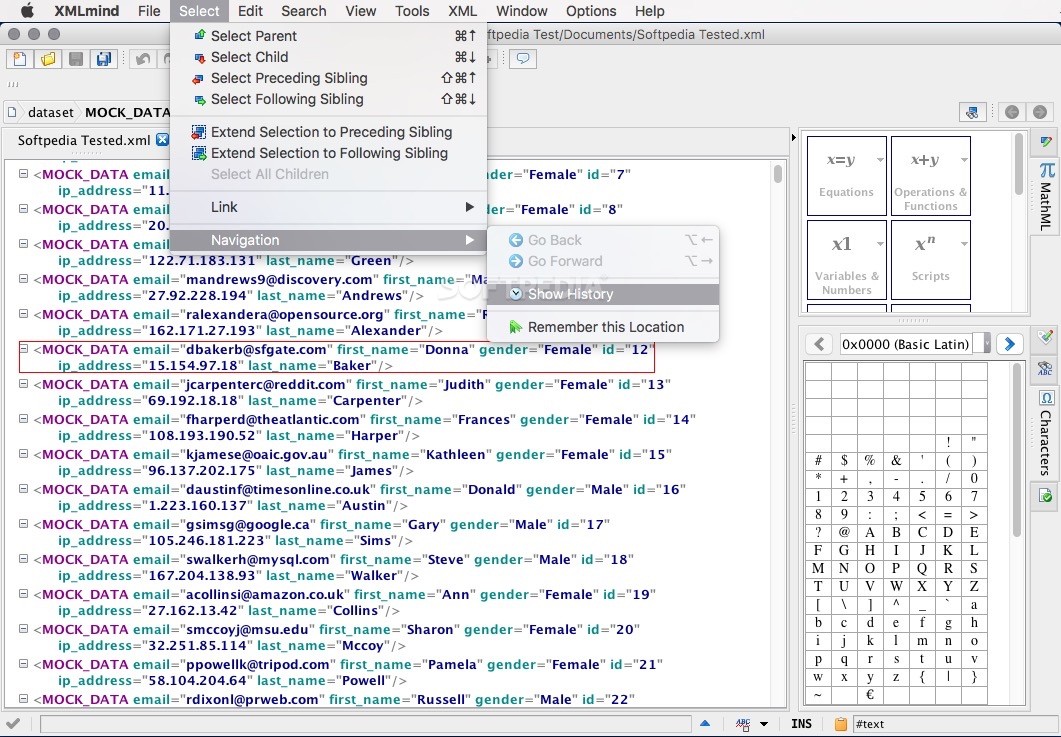Click the blue Save All toolbar icon
The width and height of the screenshot is (1061, 737).
click(104, 59)
